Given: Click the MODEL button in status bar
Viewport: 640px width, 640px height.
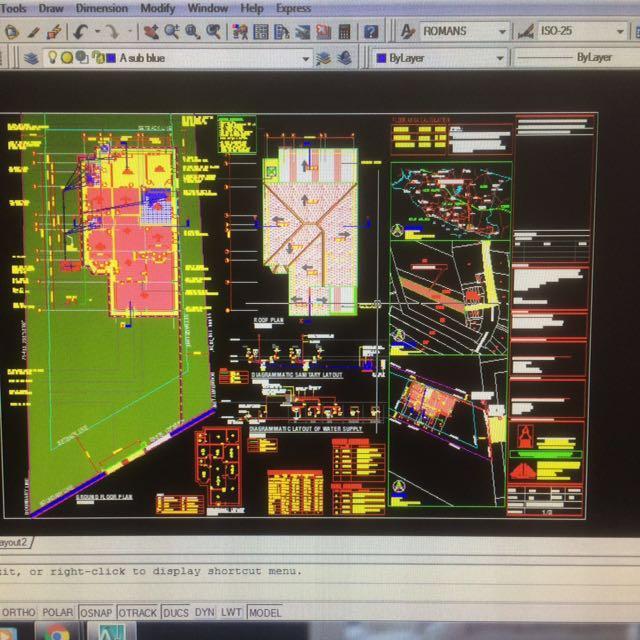Looking at the screenshot, I should coord(265,612).
